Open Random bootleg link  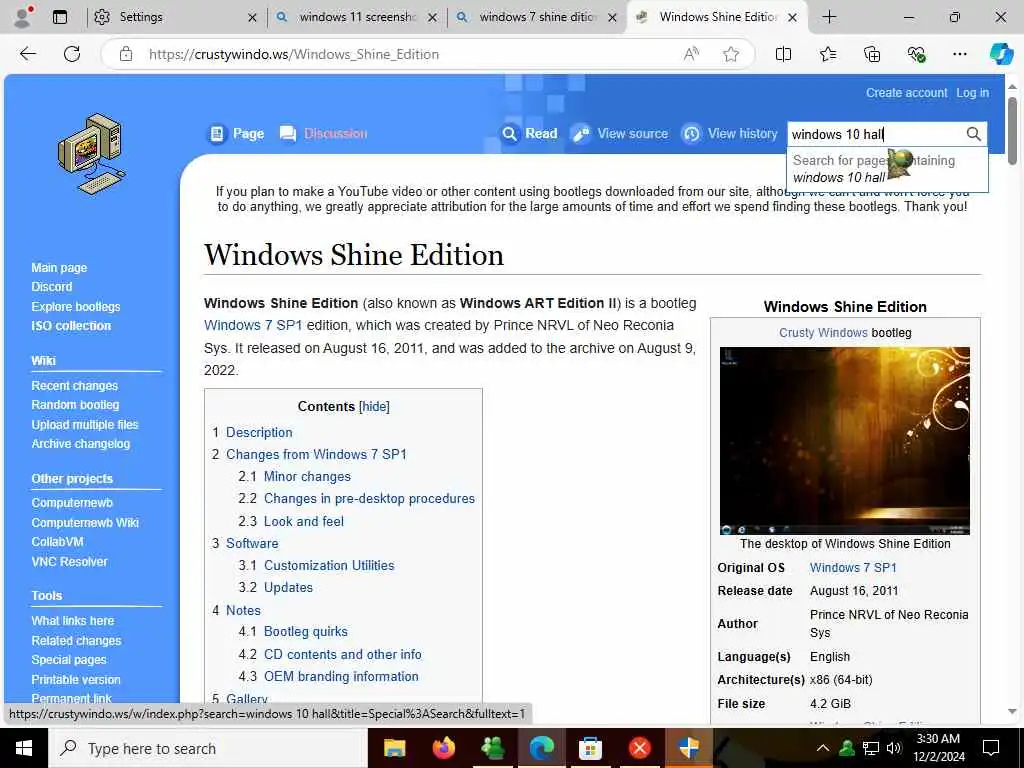click(75, 405)
